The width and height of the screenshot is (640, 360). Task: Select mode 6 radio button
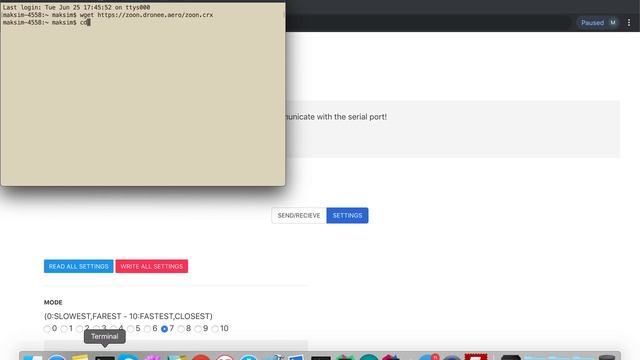tap(147, 329)
